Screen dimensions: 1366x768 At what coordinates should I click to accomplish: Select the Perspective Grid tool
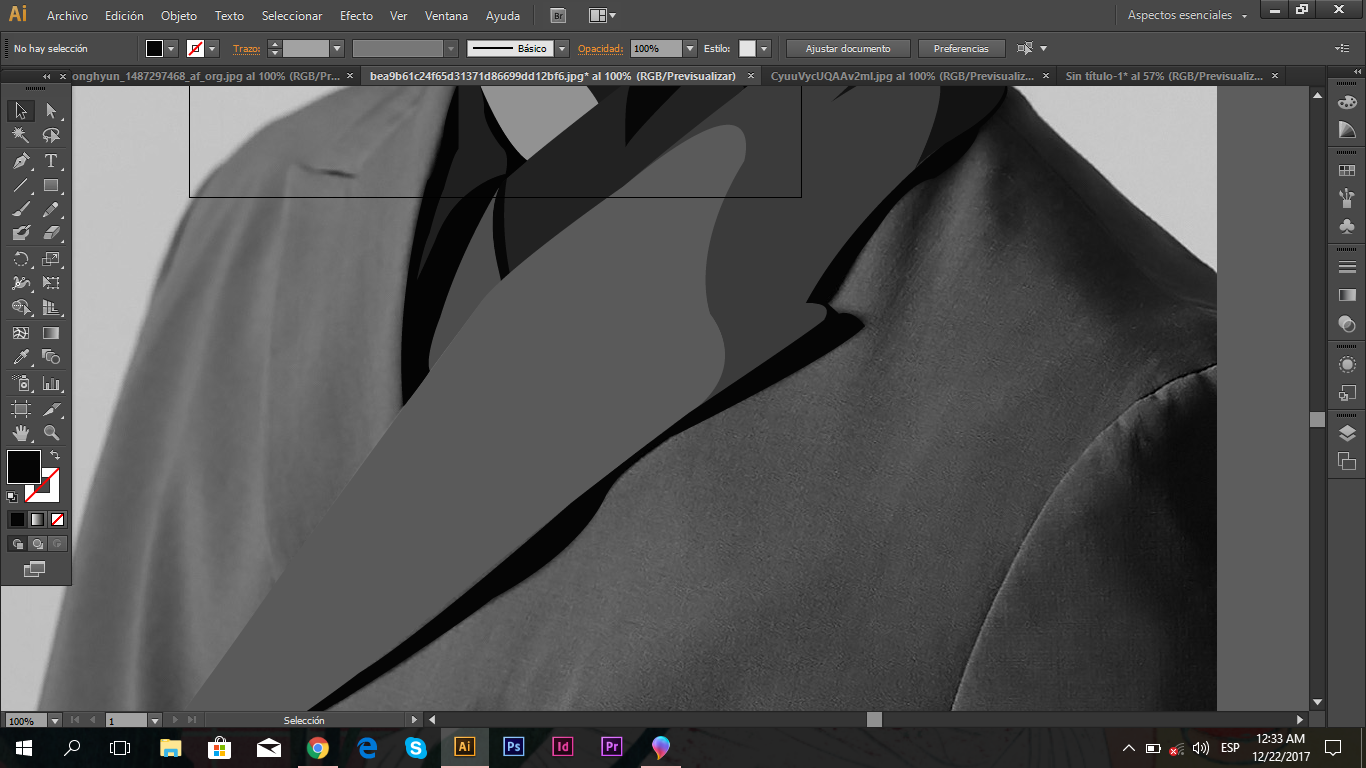coord(51,308)
